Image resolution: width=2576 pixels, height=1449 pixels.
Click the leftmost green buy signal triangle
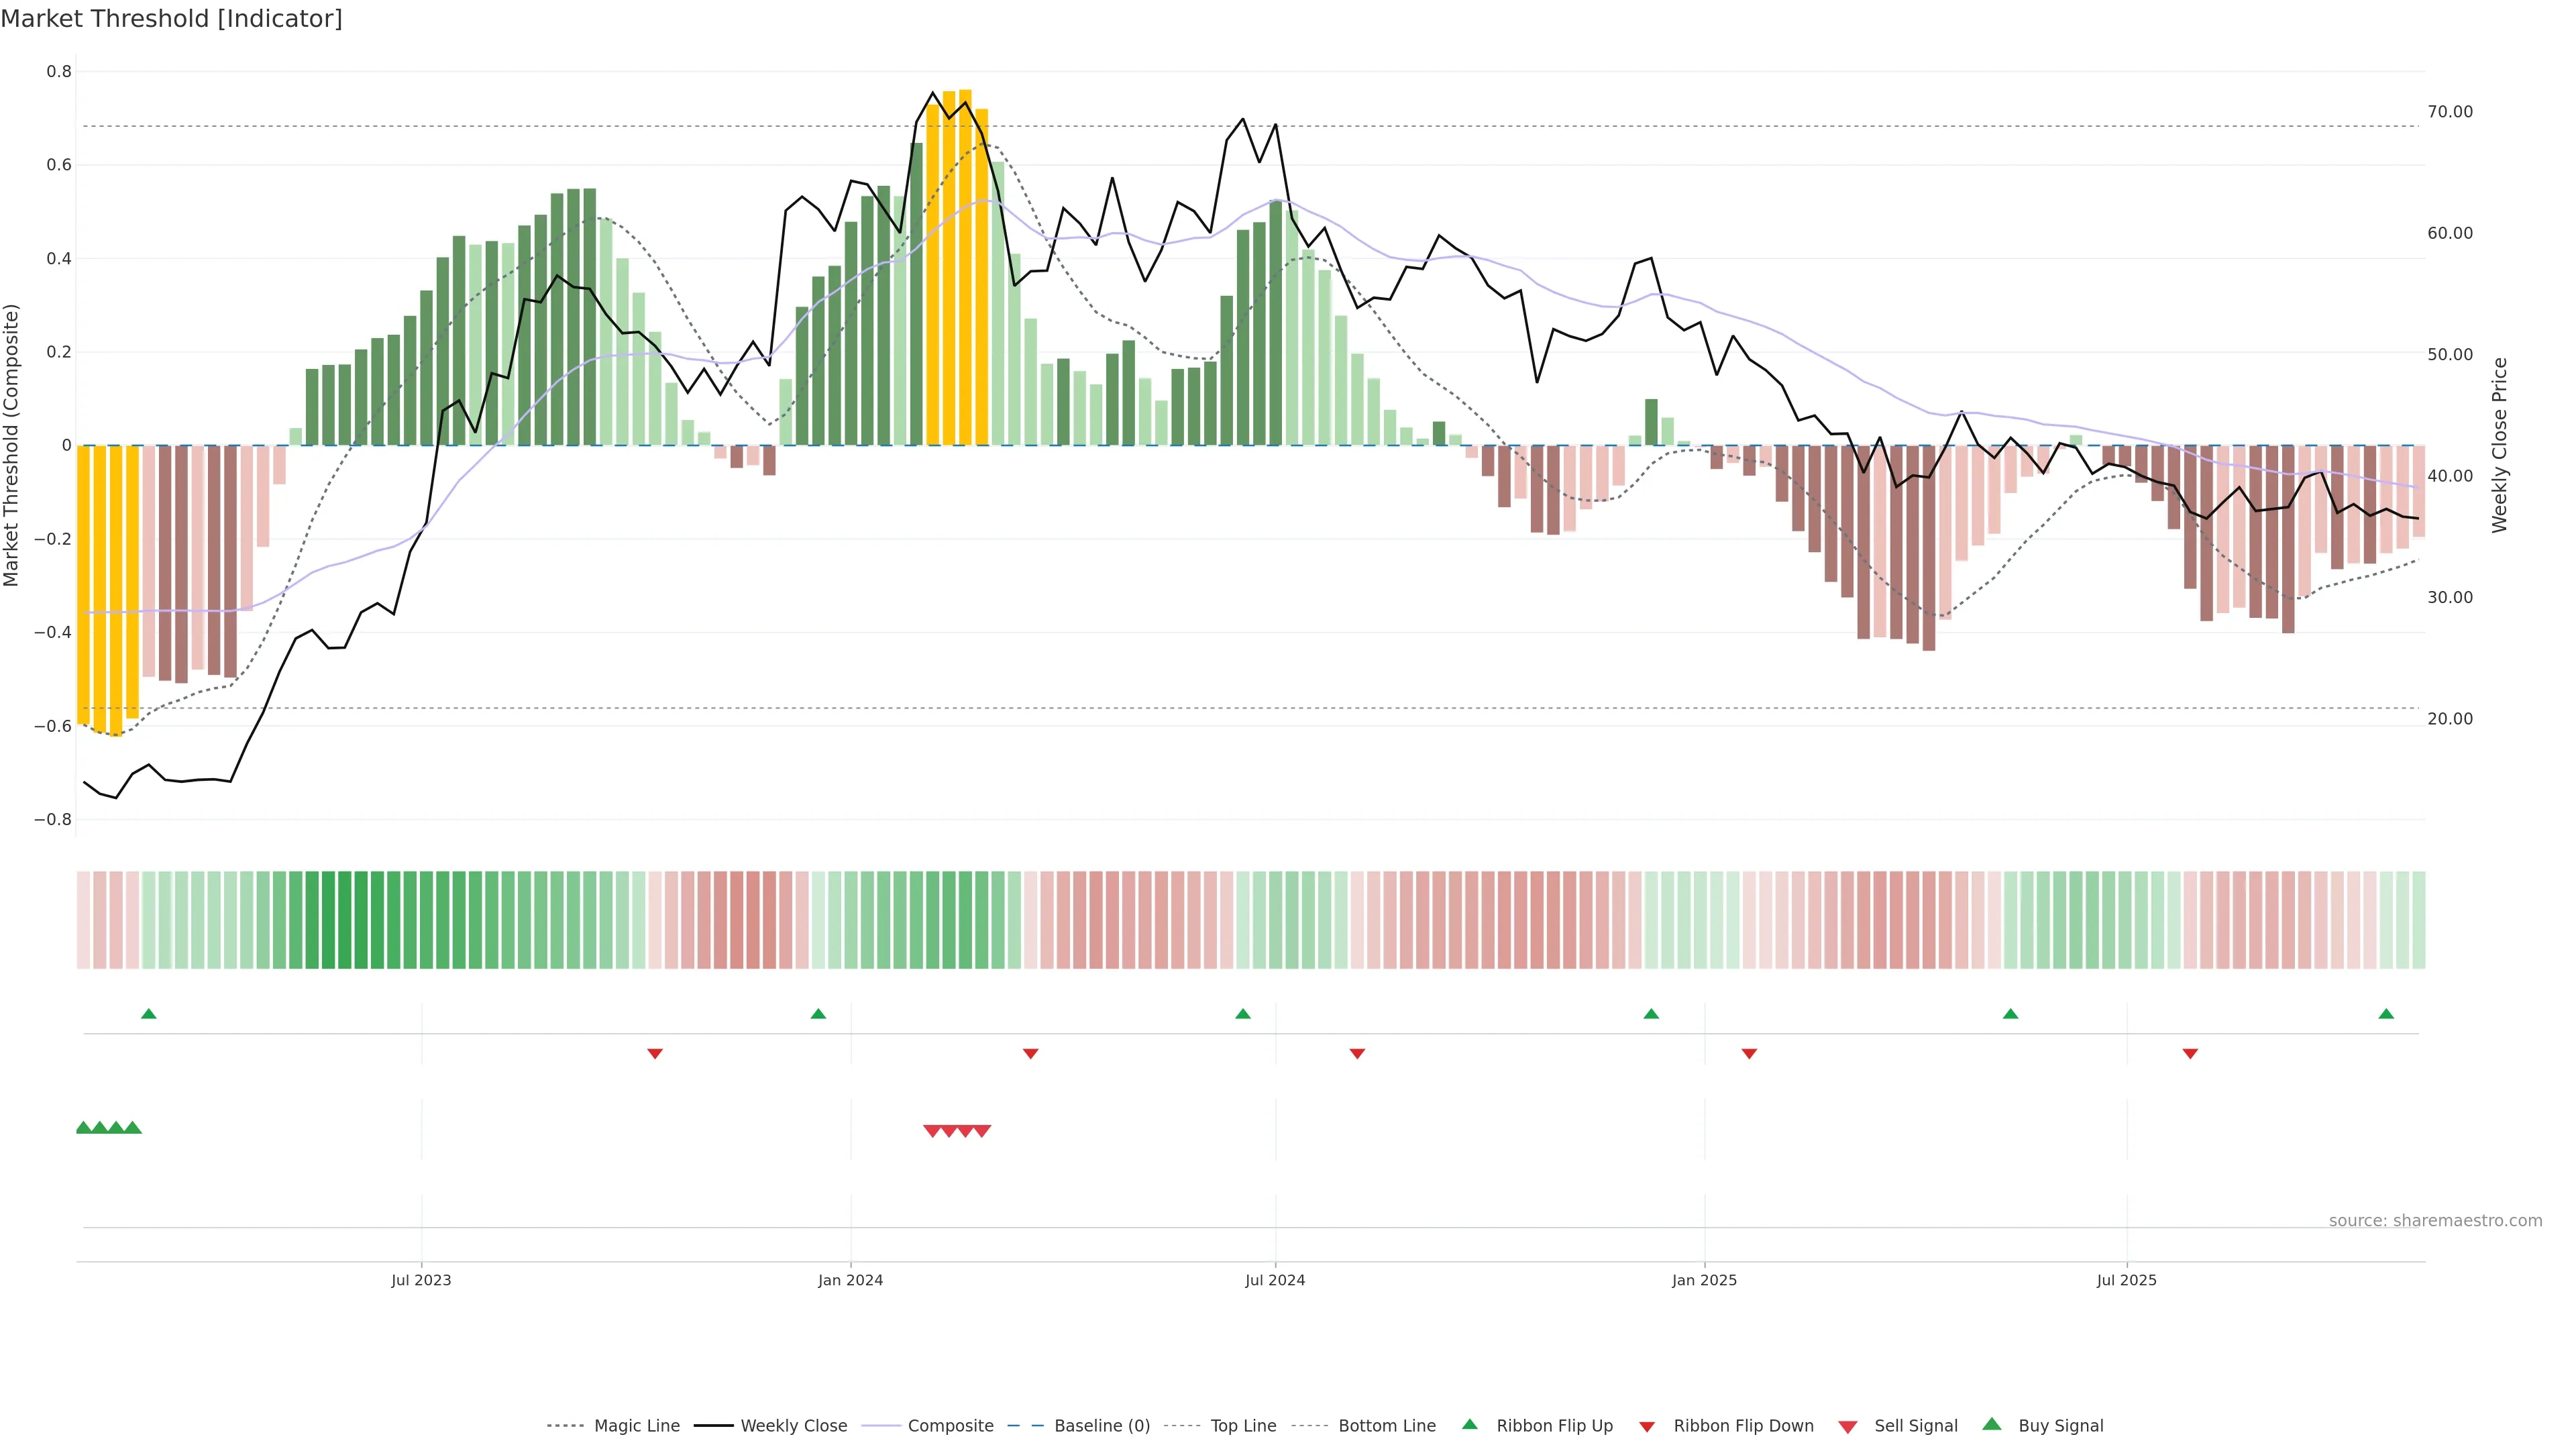tap(84, 1128)
